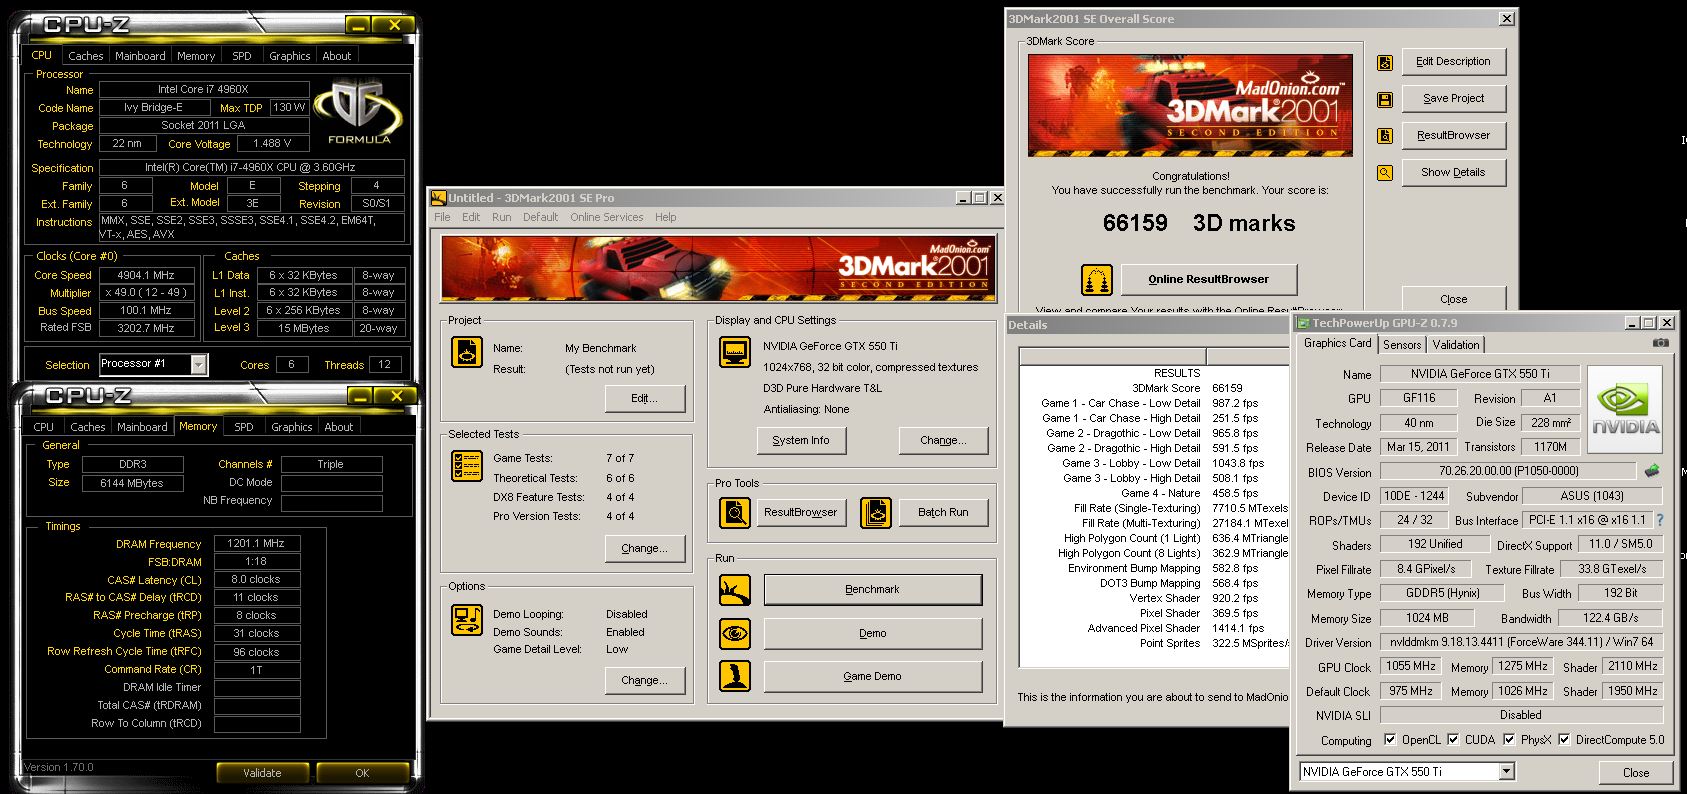Image resolution: width=1687 pixels, height=794 pixels.
Task: Open the GPU selector dropdown in GPU-Z
Action: pos(1507,772)
